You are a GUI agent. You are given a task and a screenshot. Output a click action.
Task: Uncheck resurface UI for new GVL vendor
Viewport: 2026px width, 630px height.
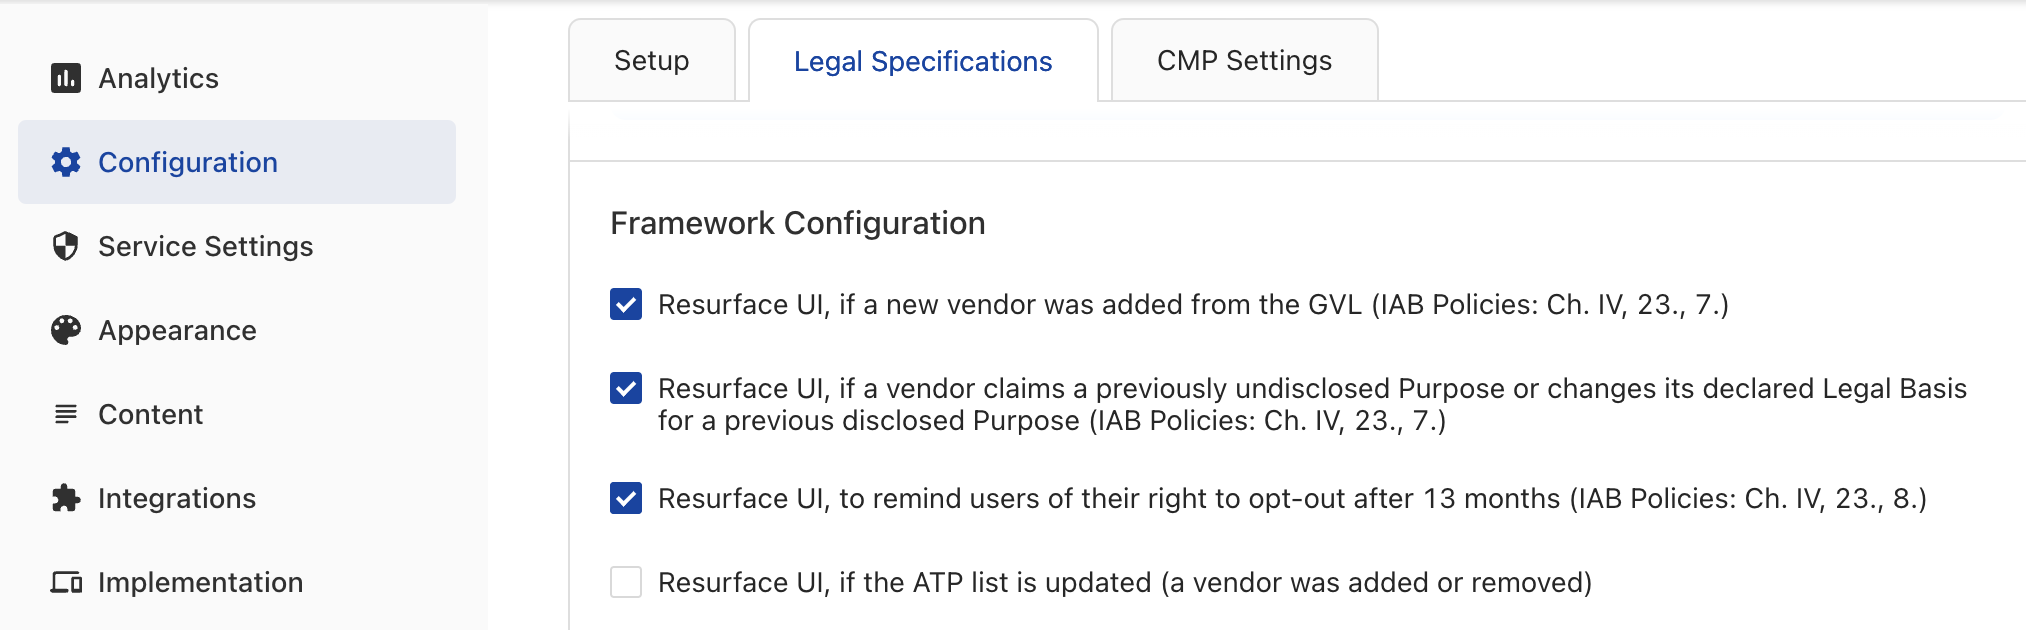626,304
